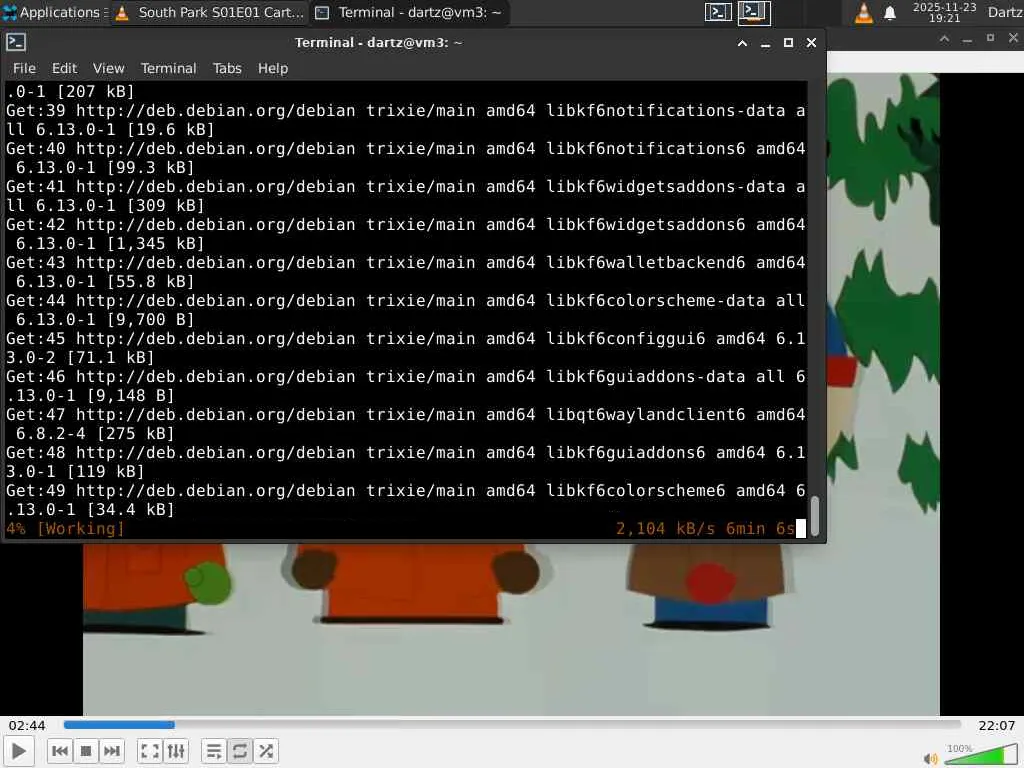Image resolution: width=1024 pixels, height=768 pixels.
Task: Roll up the VLC window behind Terminal
Action: point(944,39)
